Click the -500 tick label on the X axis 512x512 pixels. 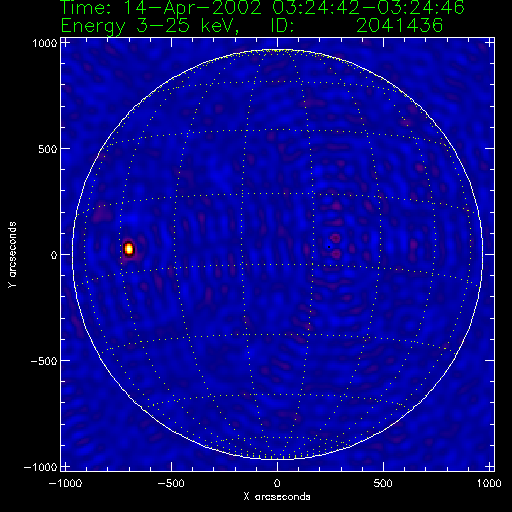click(x=171, y=483)
